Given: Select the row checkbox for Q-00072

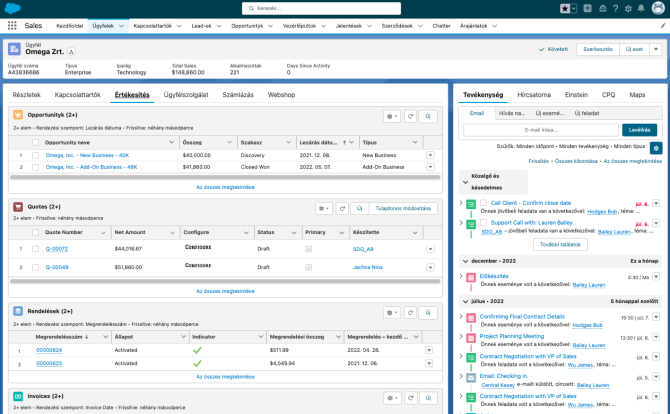Looking at the screenshot, I should [x=35, y=248].
